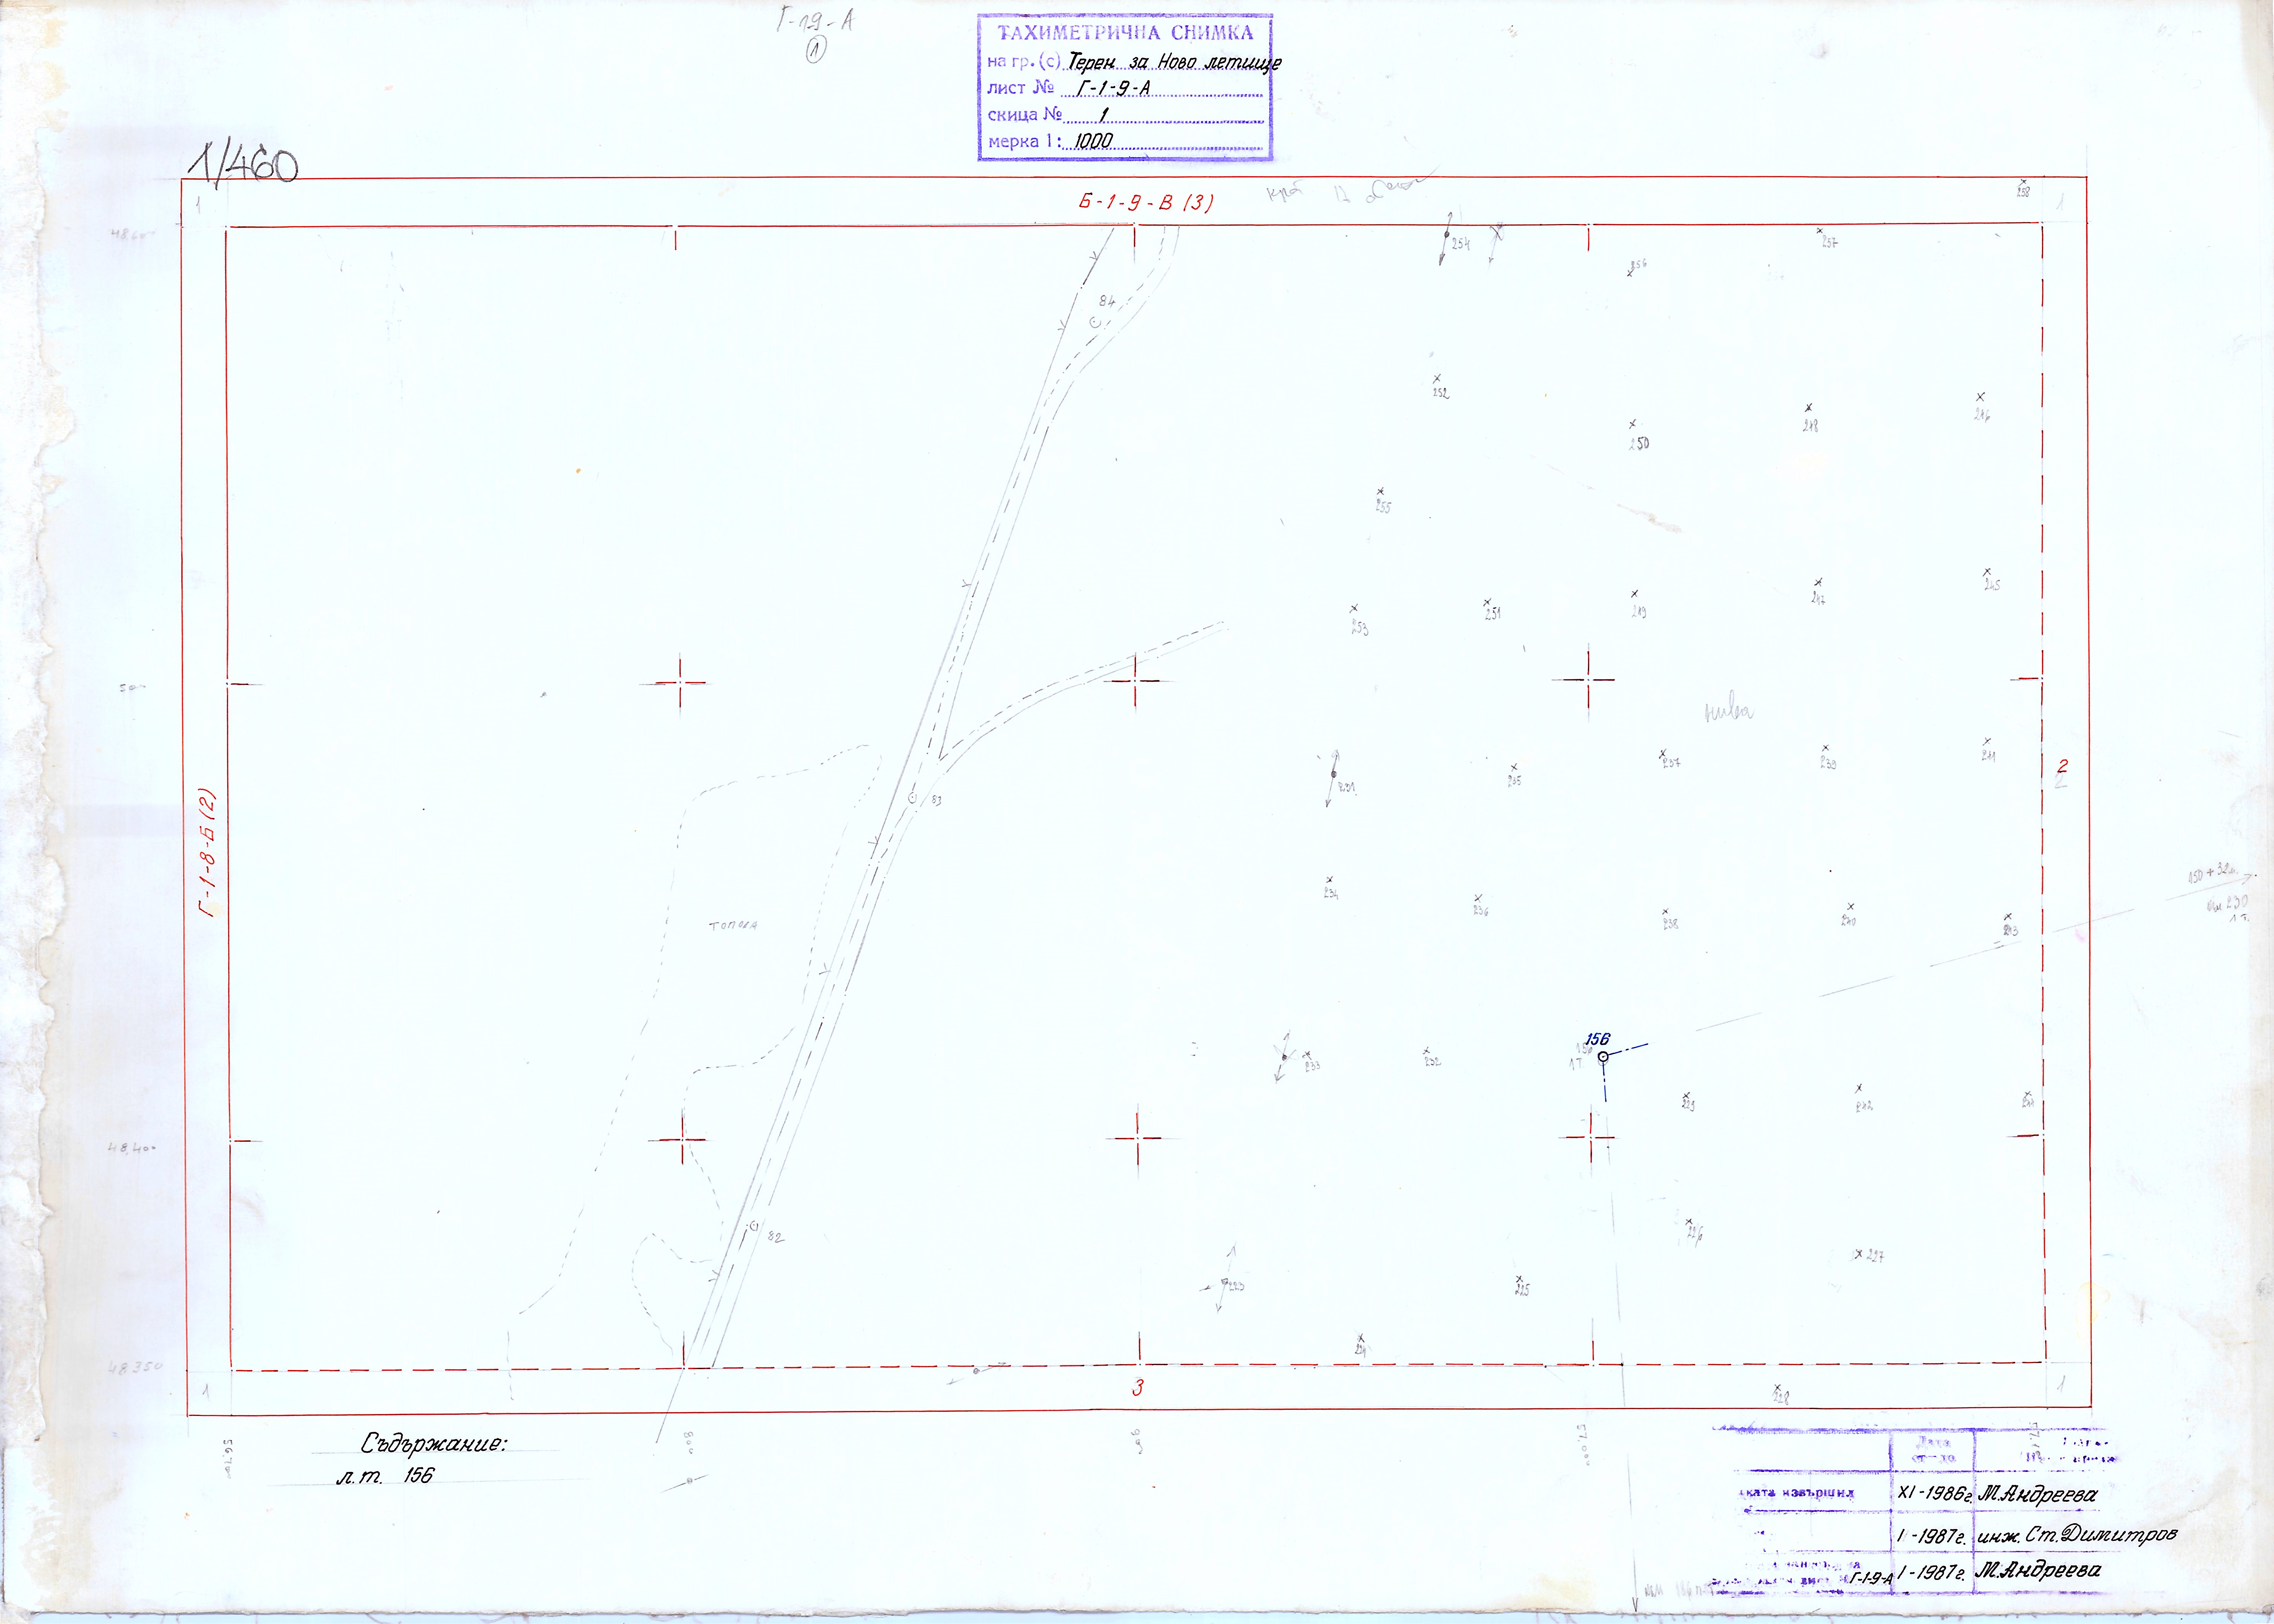Click survey point label '256'

pyautogui.click(x=1638, y=265)
